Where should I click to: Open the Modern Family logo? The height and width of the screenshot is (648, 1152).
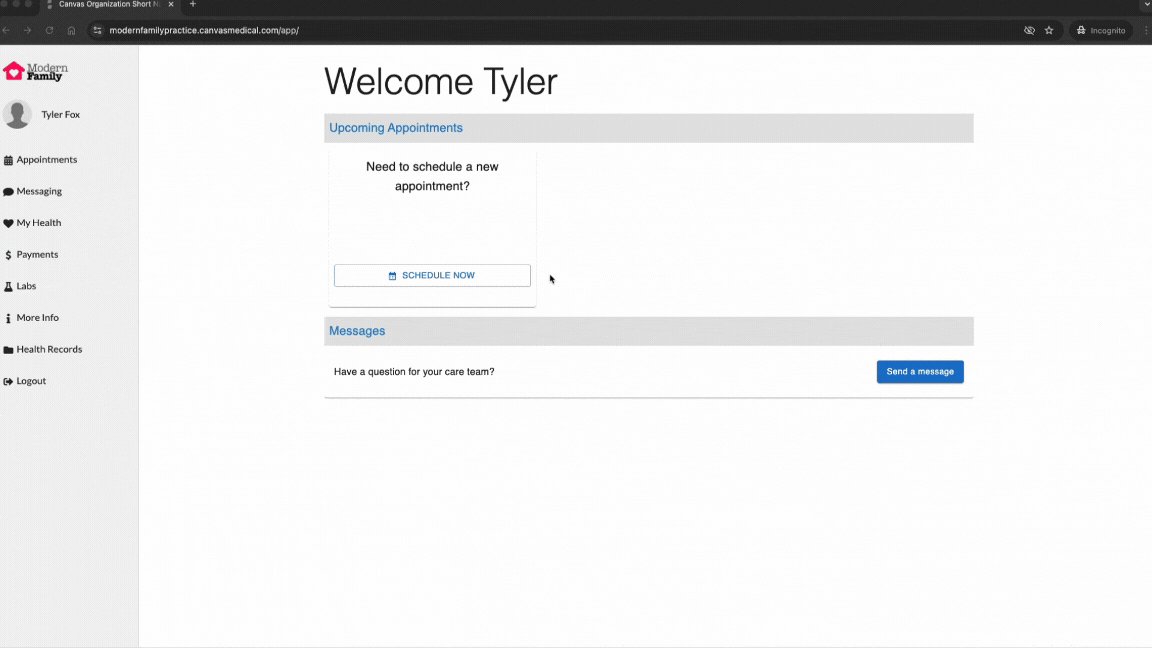pyautogui.click(x=36, y=72)
